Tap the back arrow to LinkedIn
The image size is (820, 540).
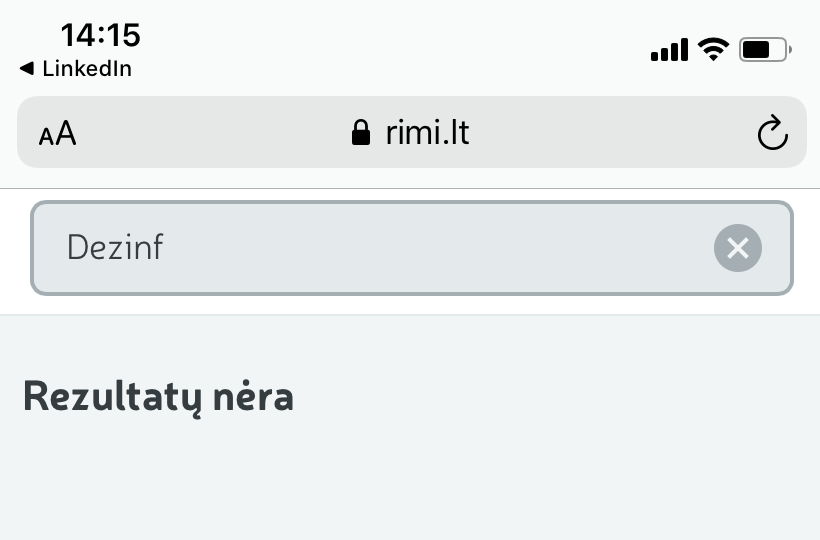(26, 69)
